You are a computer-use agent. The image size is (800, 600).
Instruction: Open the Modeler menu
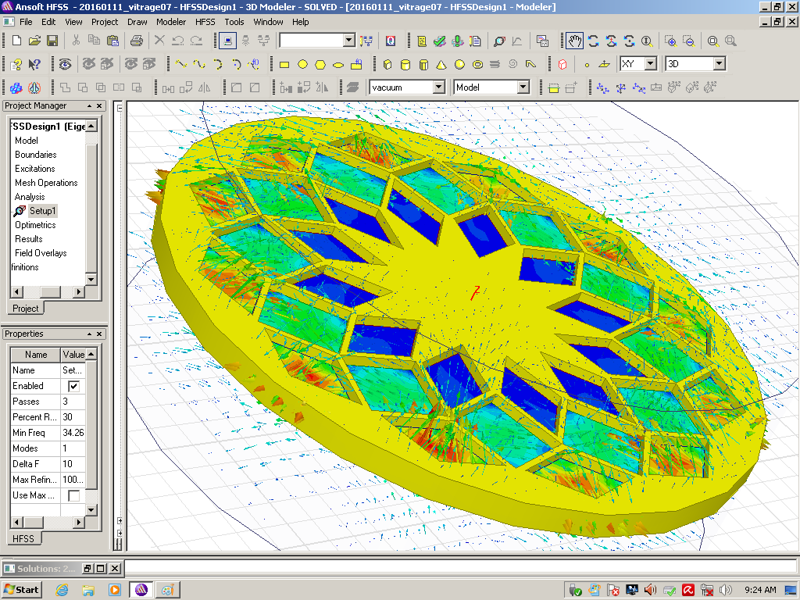click(171, 21)
